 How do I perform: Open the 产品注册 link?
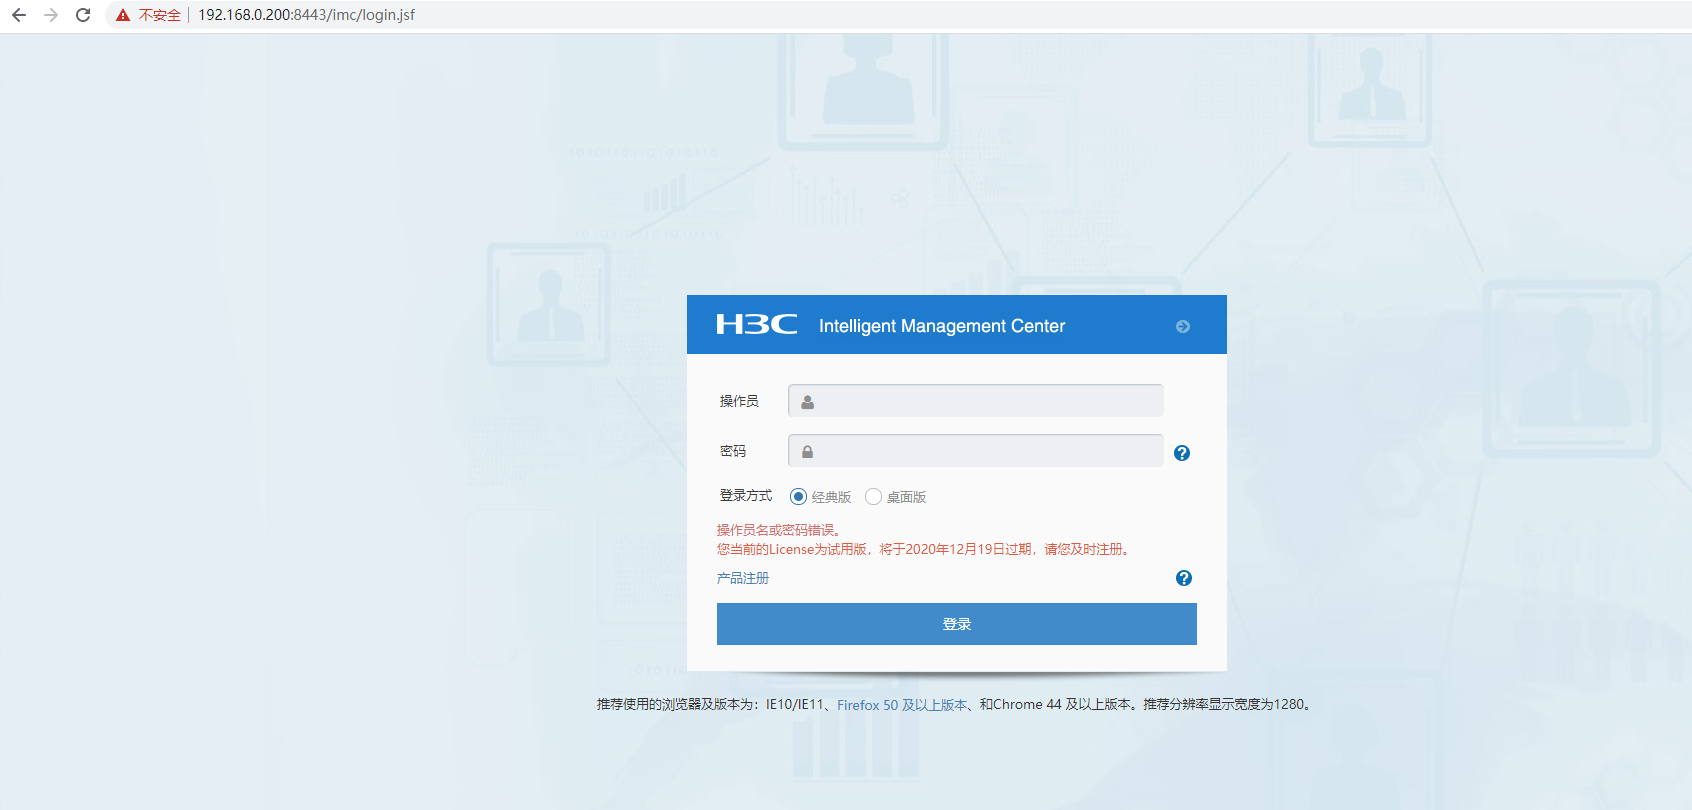743,578
